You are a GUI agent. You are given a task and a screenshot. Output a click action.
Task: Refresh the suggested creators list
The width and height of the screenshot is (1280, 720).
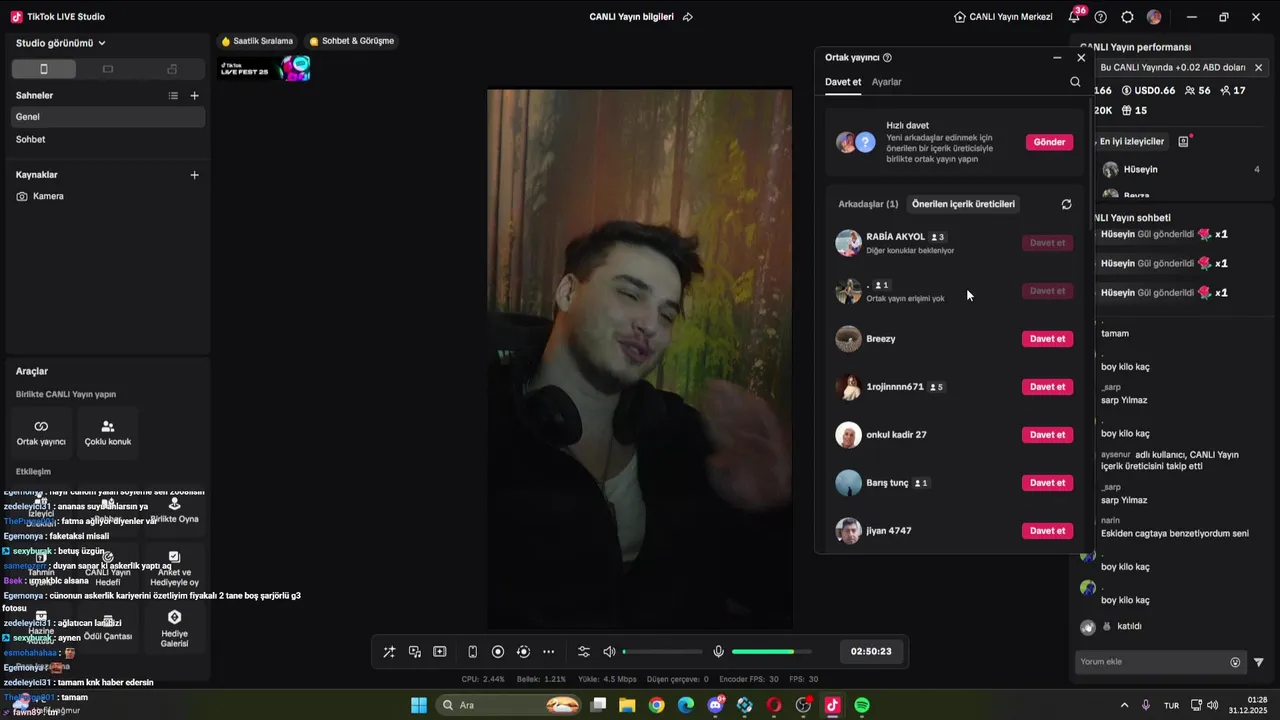1066,204
